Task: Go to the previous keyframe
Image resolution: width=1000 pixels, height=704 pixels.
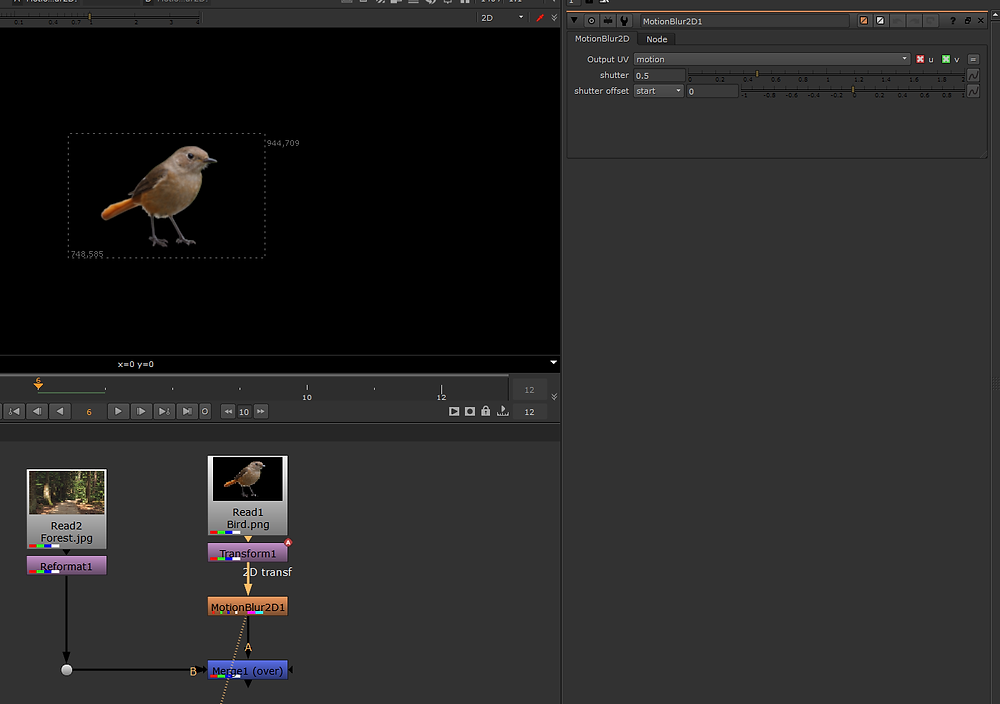Action: [x=13, y=411]
